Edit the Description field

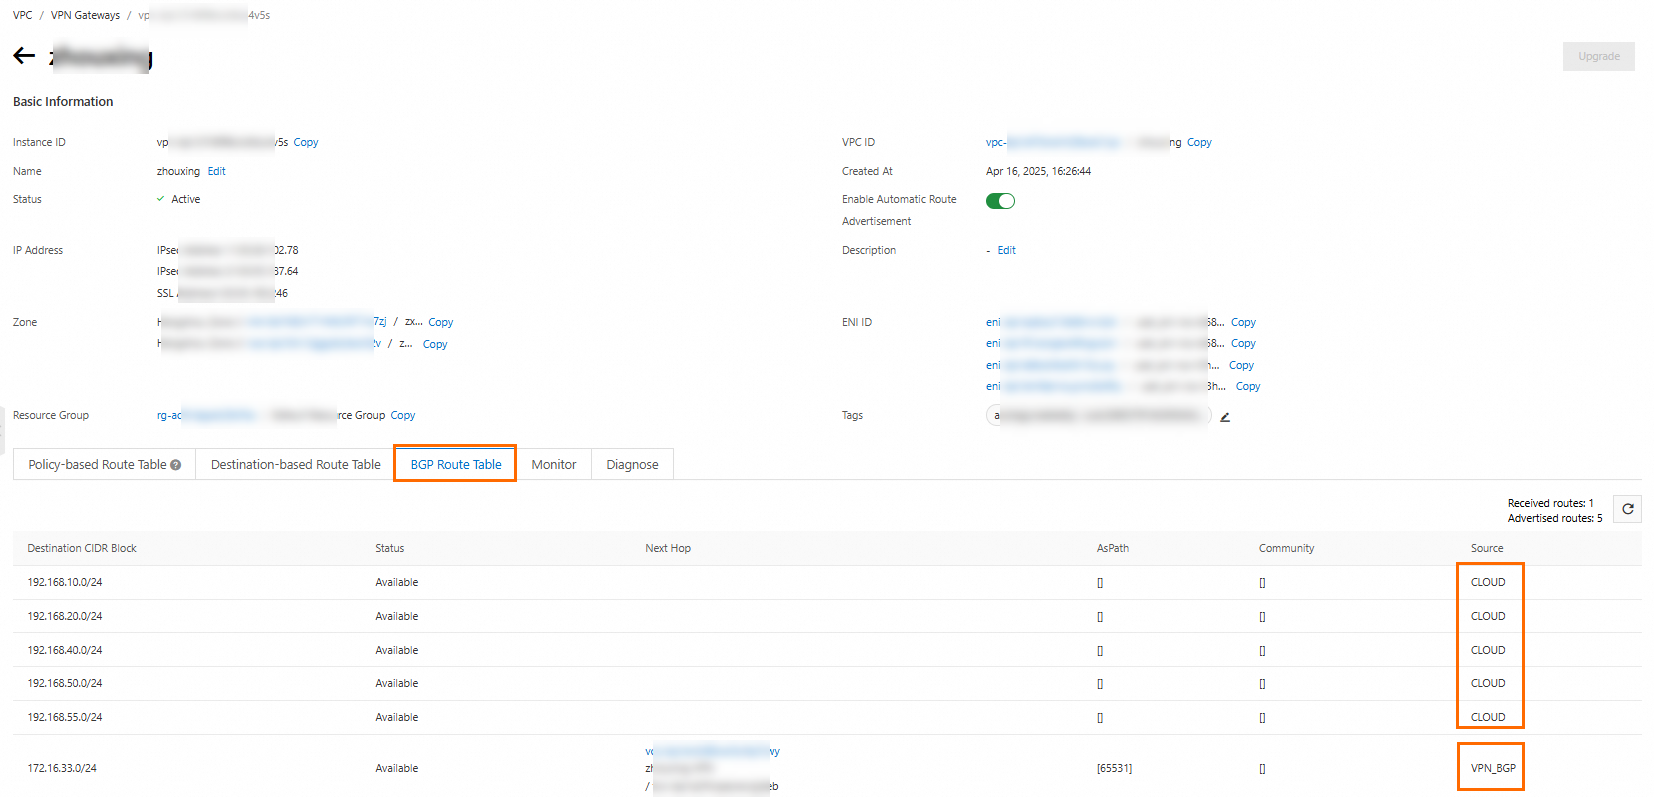coord(1006,250)
